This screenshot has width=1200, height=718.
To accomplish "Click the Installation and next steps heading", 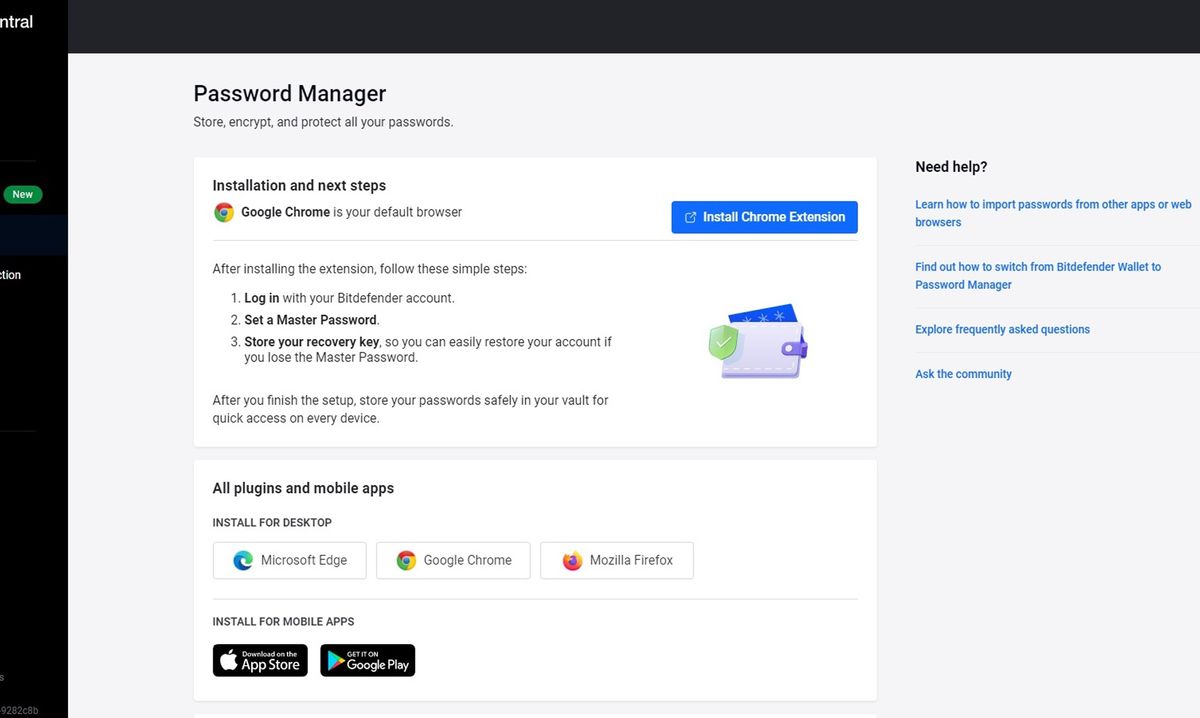I will pos(299,186).
